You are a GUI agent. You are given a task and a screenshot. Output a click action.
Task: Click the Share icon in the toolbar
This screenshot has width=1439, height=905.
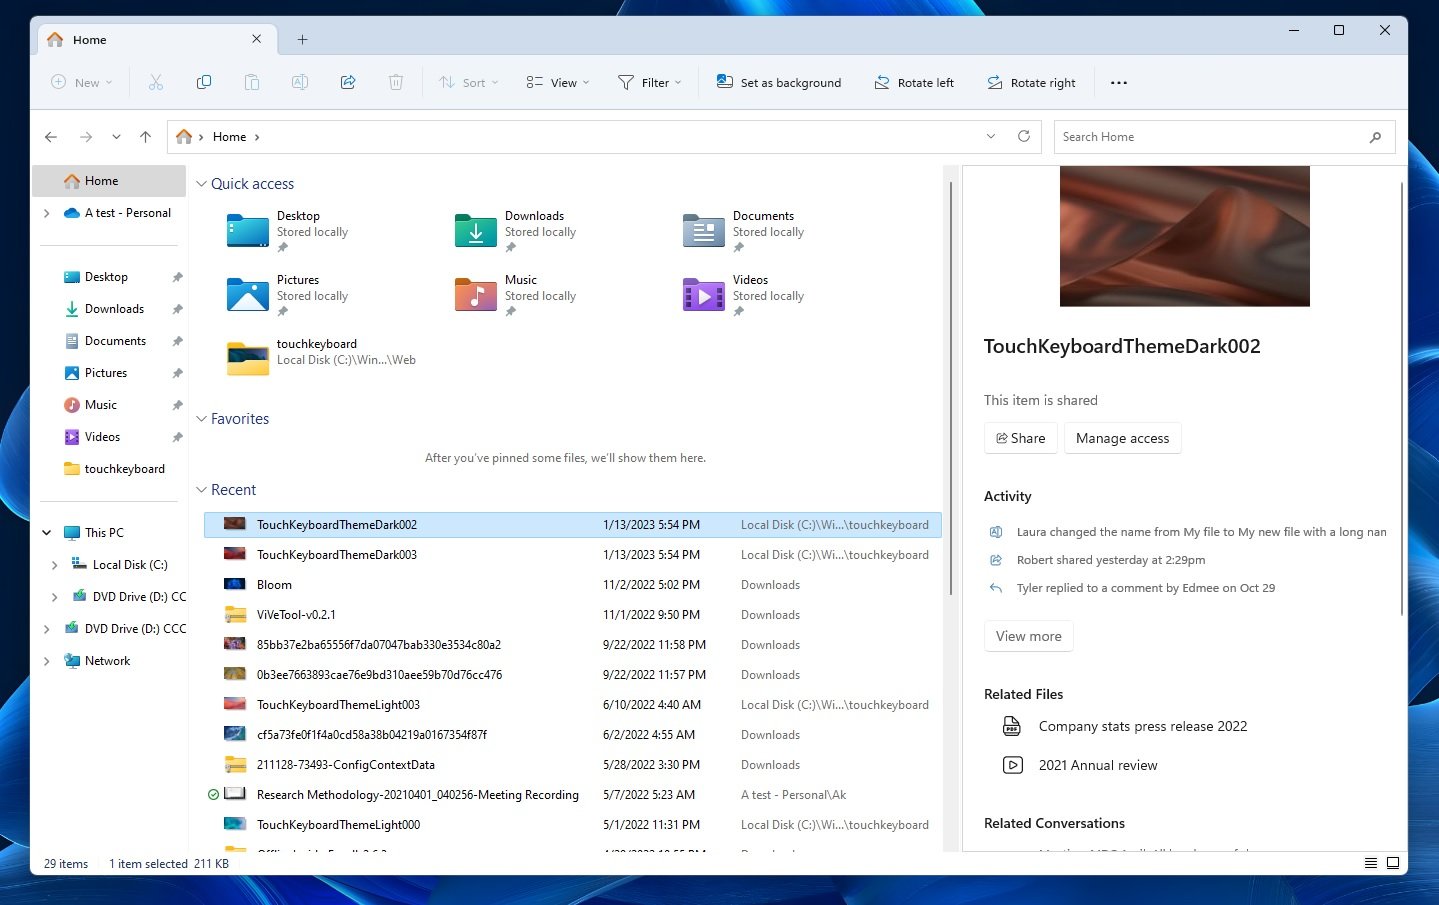(x=347, y=82)
